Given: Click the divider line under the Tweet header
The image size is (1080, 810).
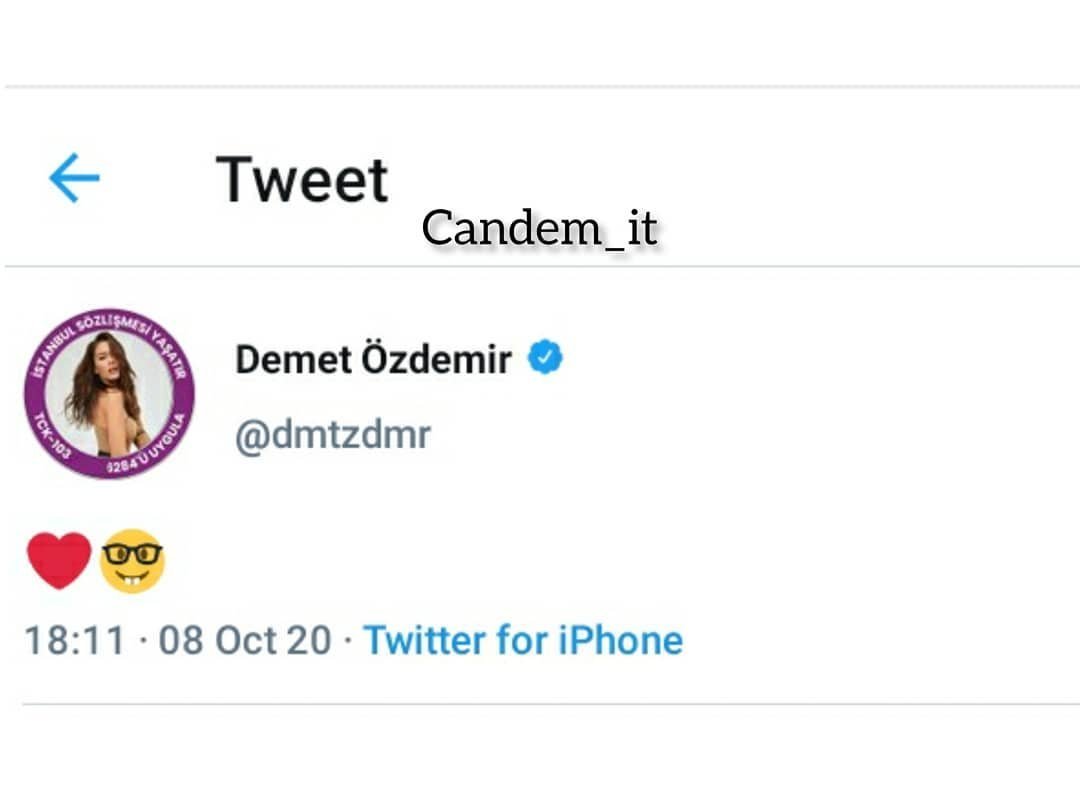Looking at the screenshot, I should coord(540,266).
